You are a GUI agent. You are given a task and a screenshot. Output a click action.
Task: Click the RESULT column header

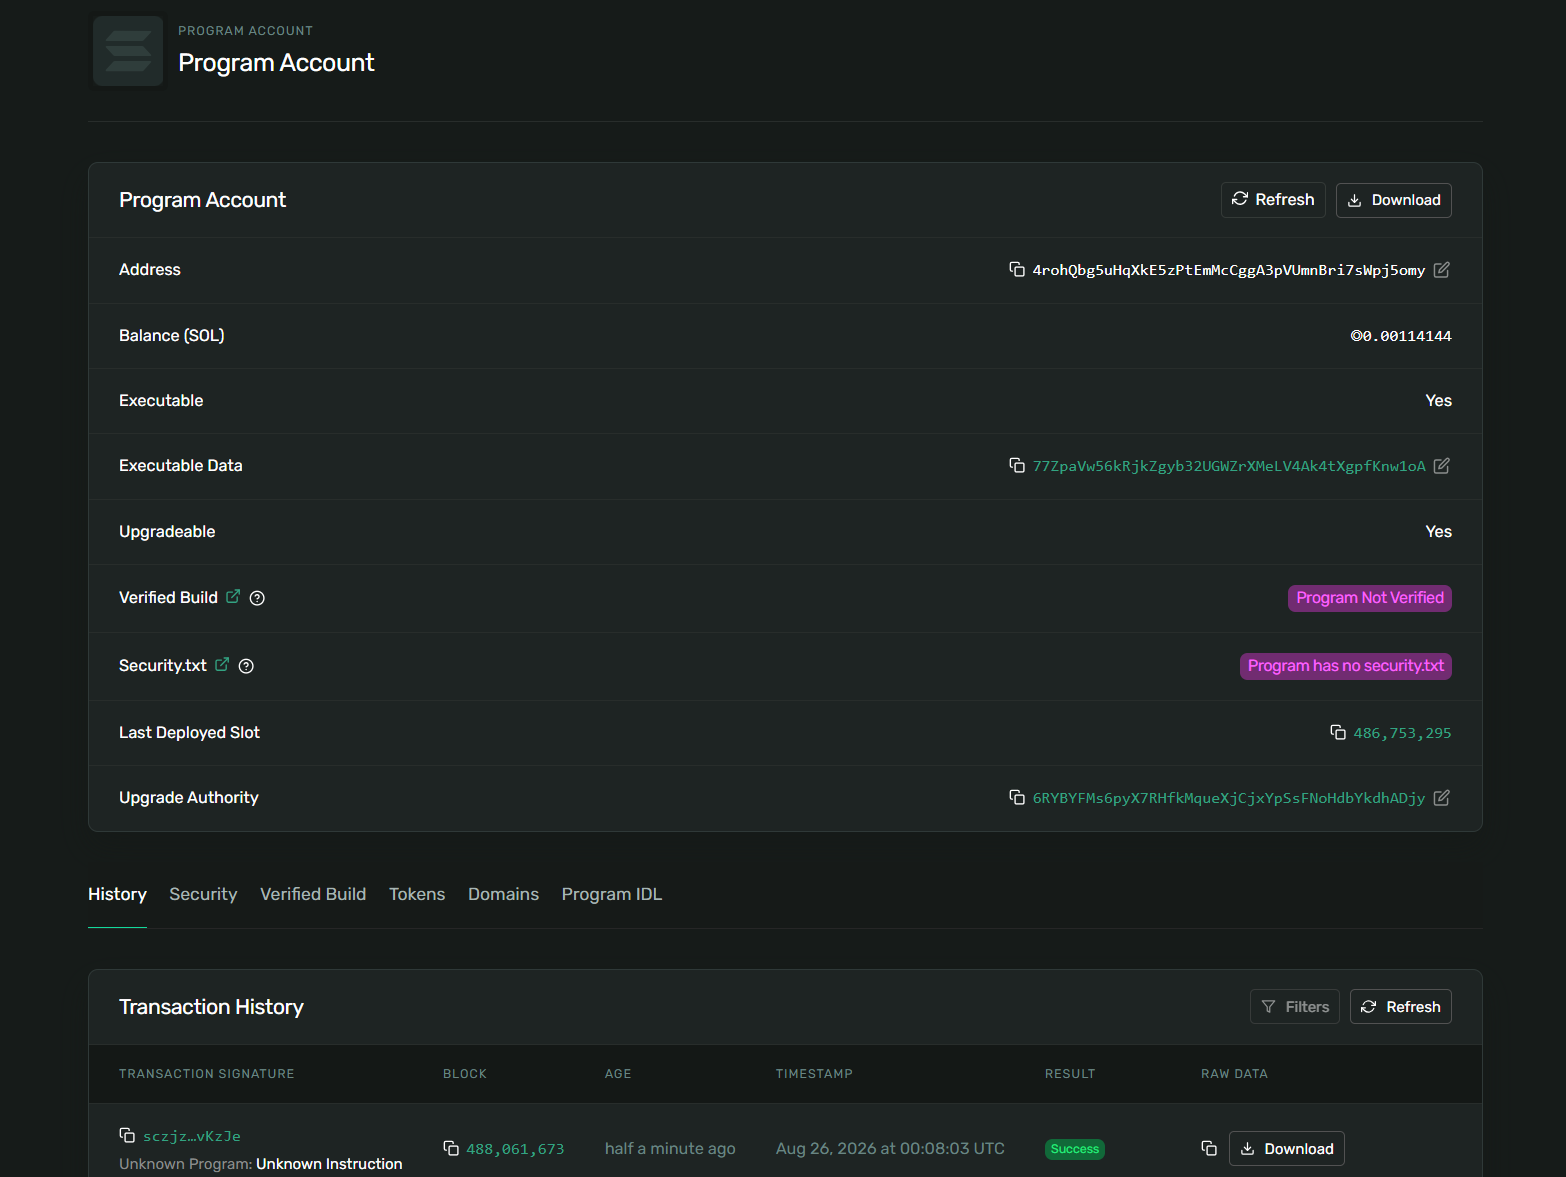(1070, 1074)
